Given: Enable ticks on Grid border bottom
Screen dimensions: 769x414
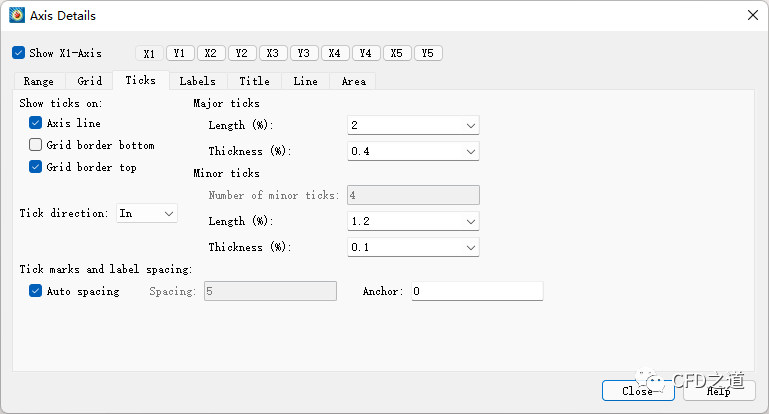Looking at the screenshot, I should pyautogui.click(x=36, y=145).
